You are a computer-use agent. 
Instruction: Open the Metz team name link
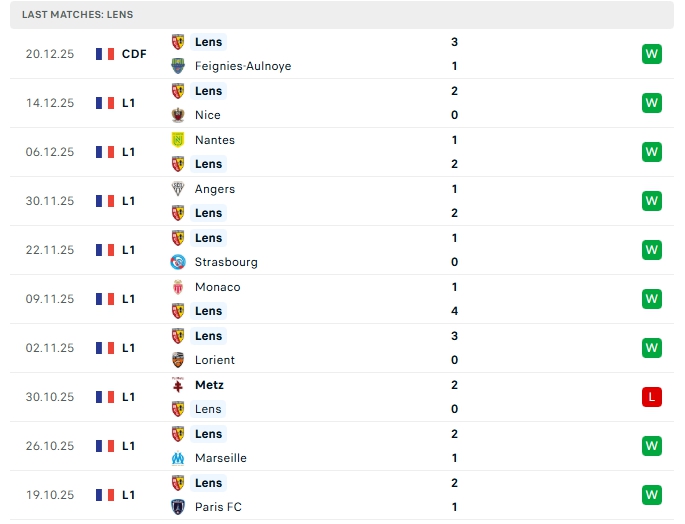pos(209,385)
